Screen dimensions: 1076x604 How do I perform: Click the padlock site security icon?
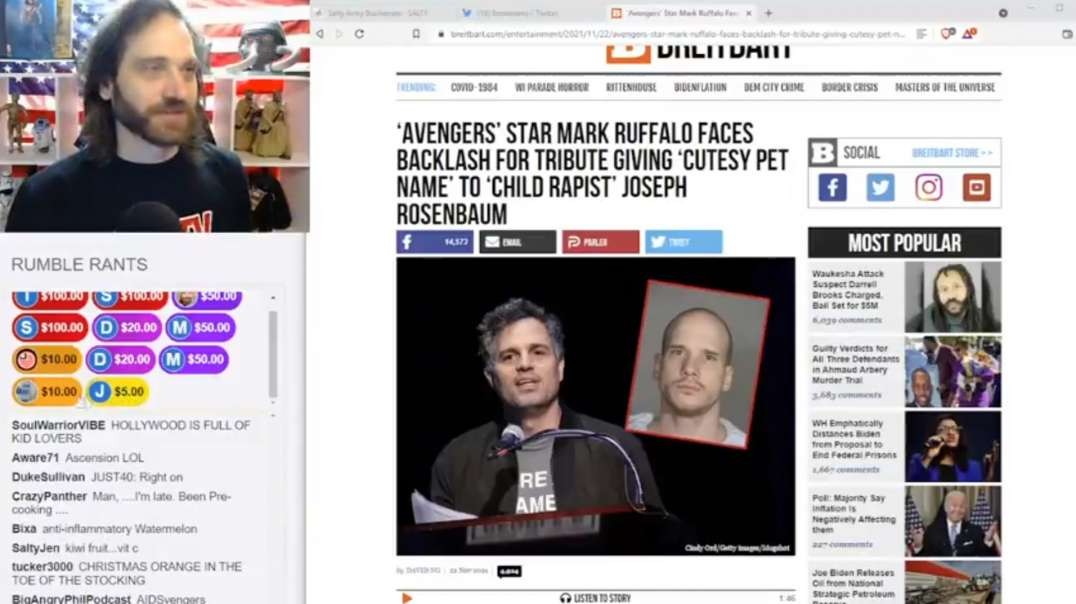point(441,34)
